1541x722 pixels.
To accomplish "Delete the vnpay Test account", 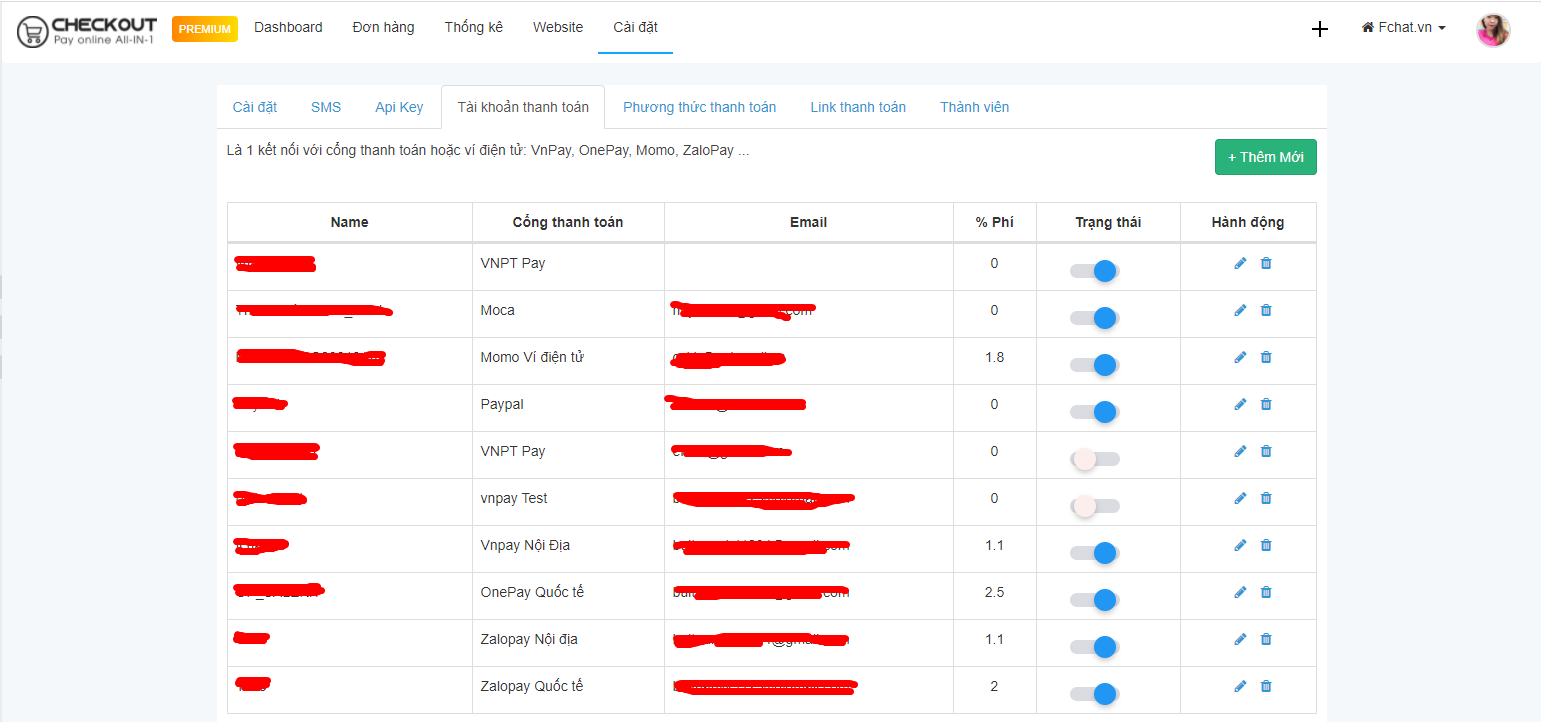I will coord(1266,498).
